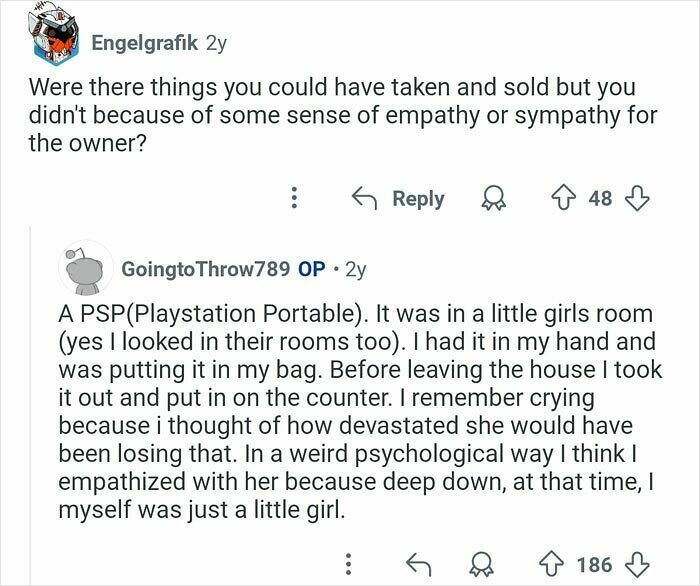This screenshot has width=700, height=586.
Task: Give award to GoingtoThrow789's reply
Action: (x=482, y=565)
